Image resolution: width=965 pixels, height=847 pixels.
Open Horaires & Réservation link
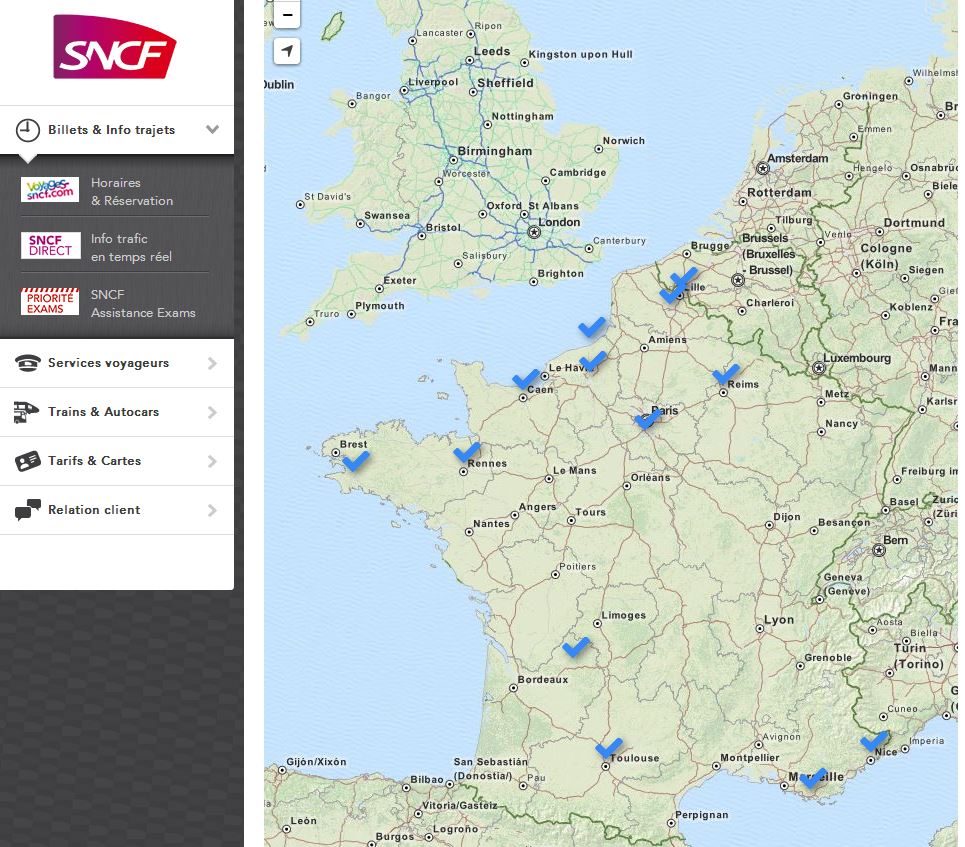(x=131, y=192)
